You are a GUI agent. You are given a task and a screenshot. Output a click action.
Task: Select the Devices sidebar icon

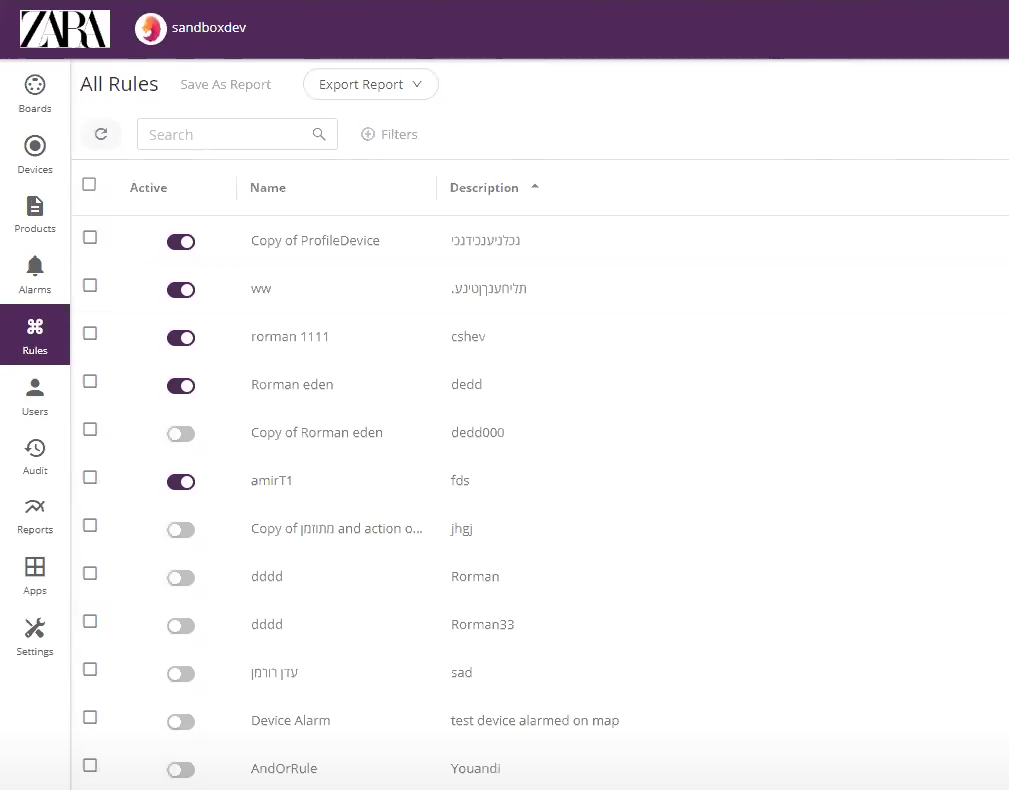point(34,152)
